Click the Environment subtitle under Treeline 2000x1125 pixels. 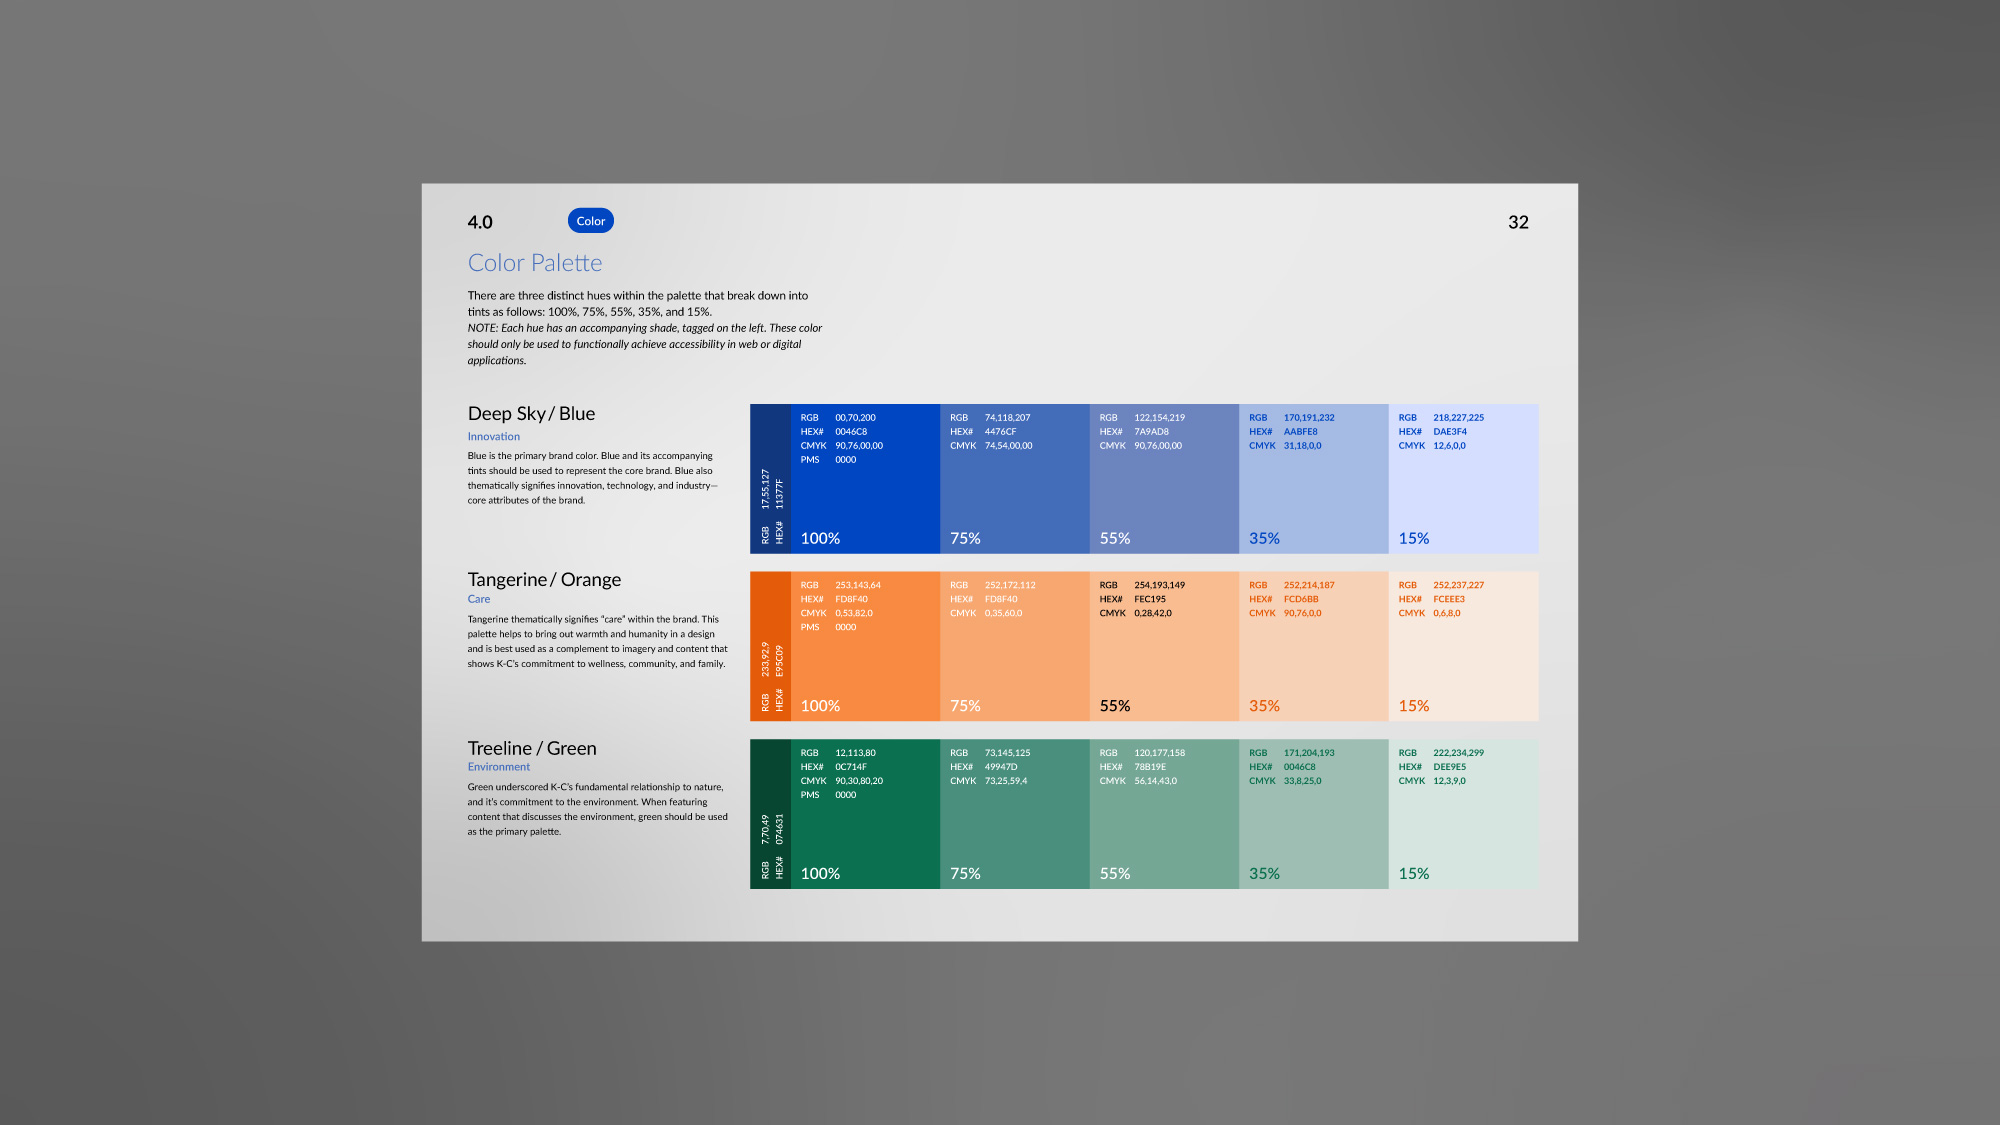(x=499, y=767)
